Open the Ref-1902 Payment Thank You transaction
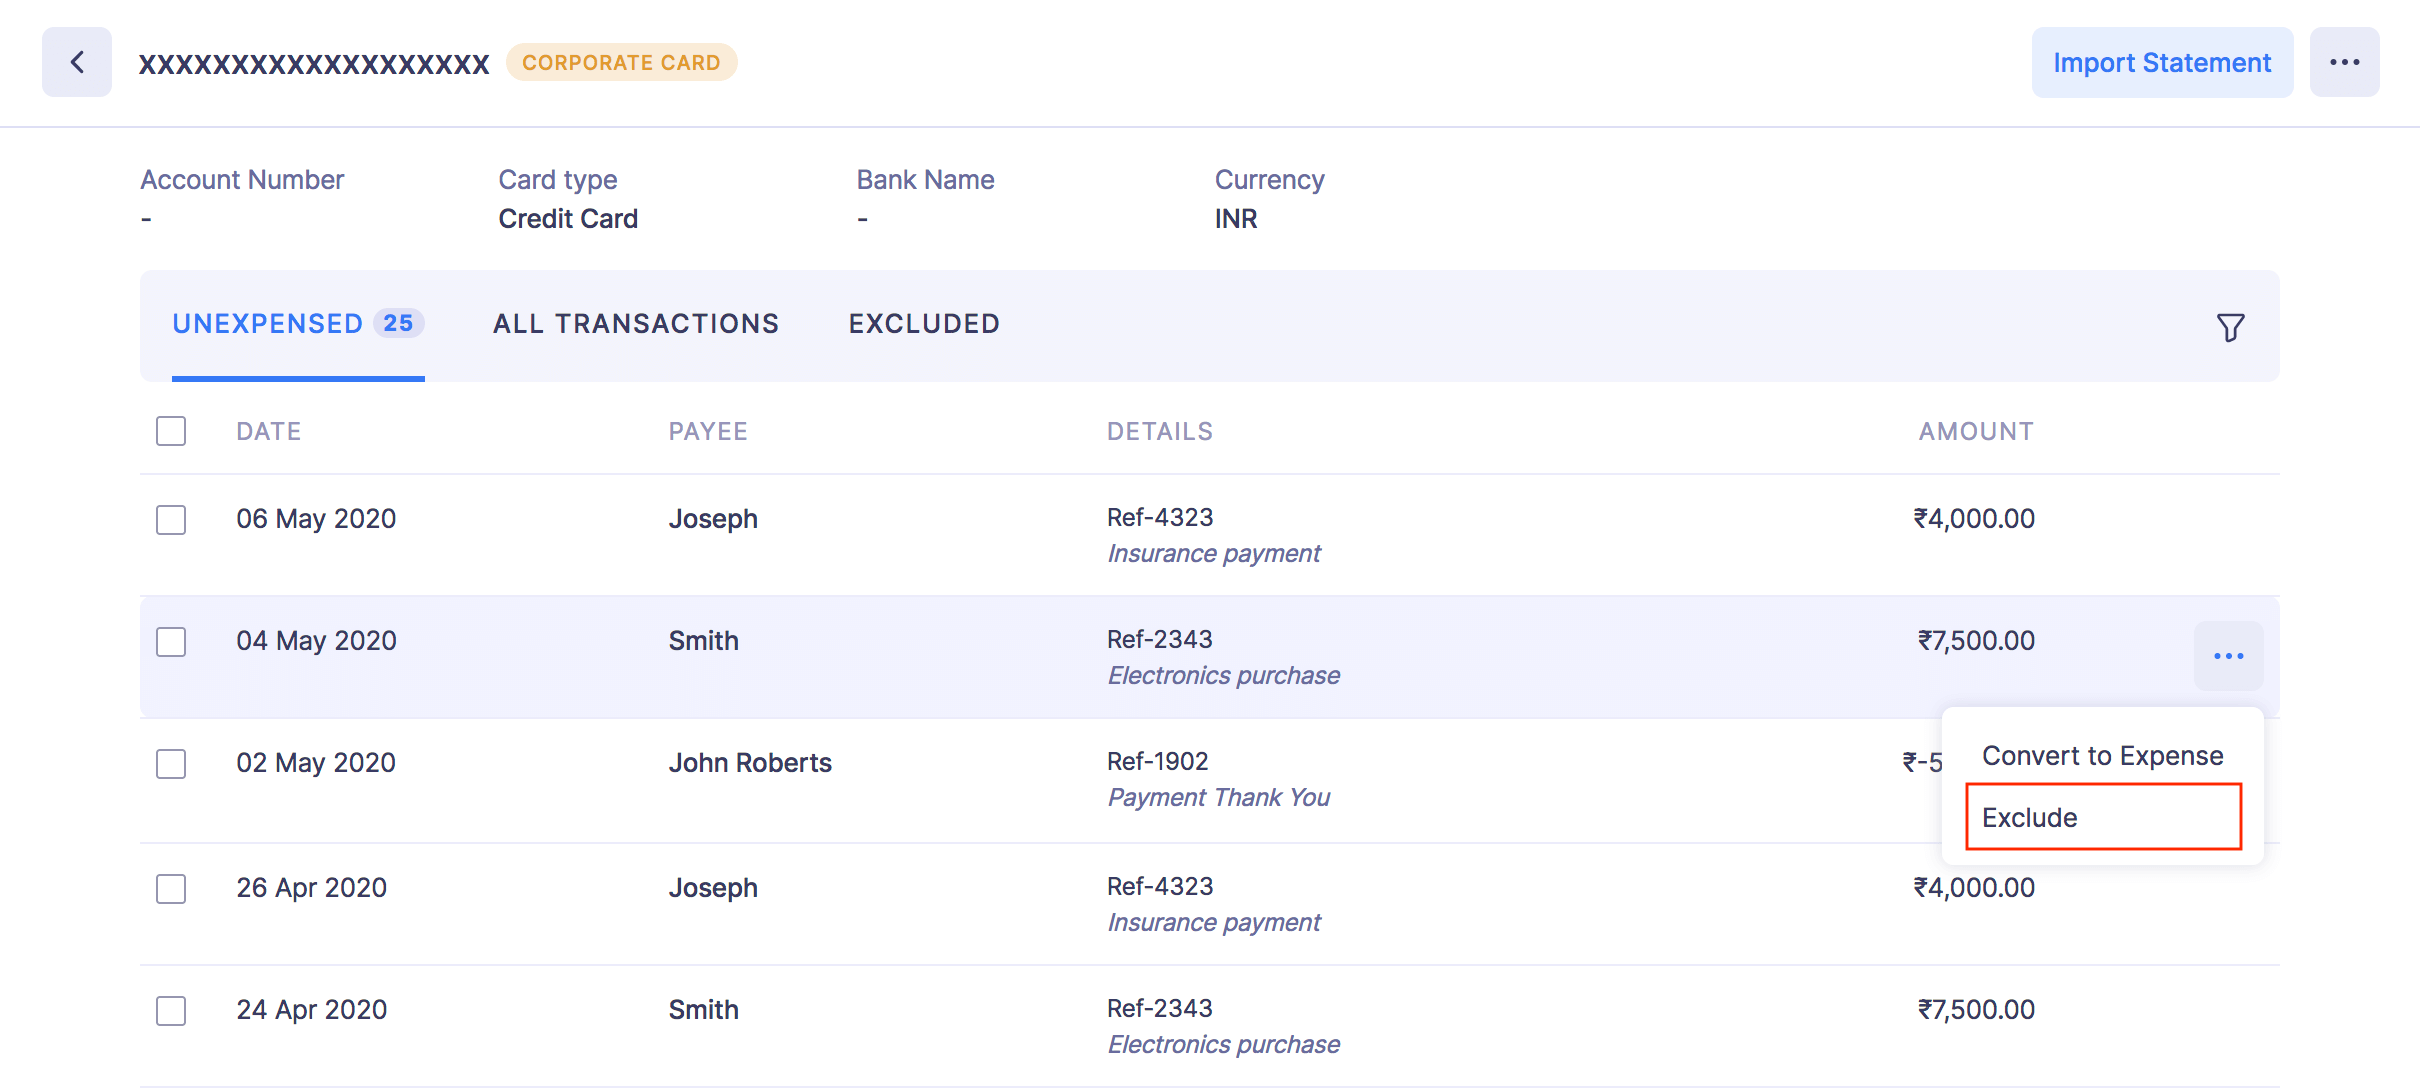 (1217, 779)
